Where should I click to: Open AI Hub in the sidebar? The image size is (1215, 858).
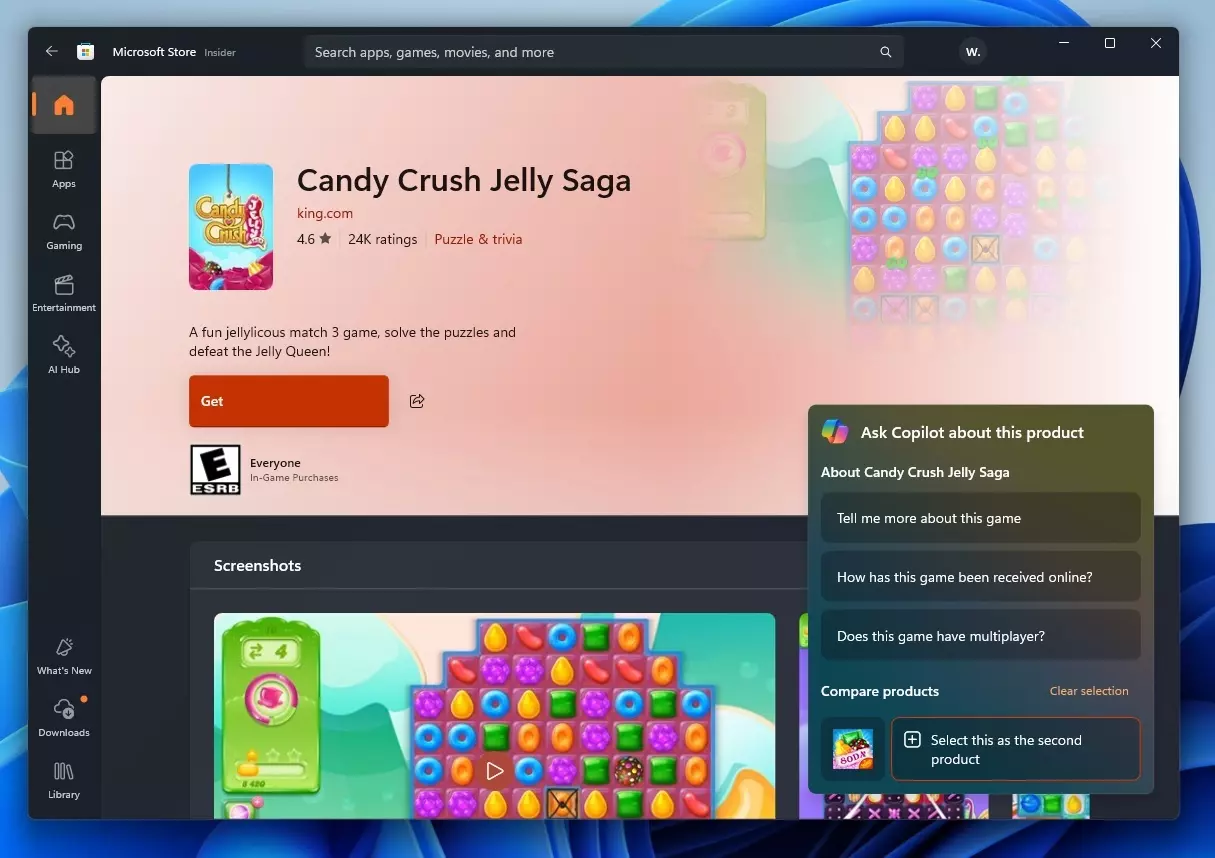[64, 354]
